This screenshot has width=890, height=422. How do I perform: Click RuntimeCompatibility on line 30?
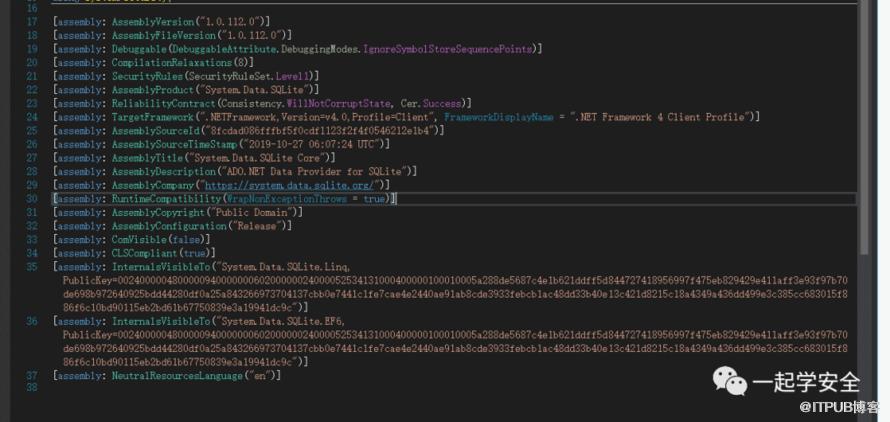166,199
